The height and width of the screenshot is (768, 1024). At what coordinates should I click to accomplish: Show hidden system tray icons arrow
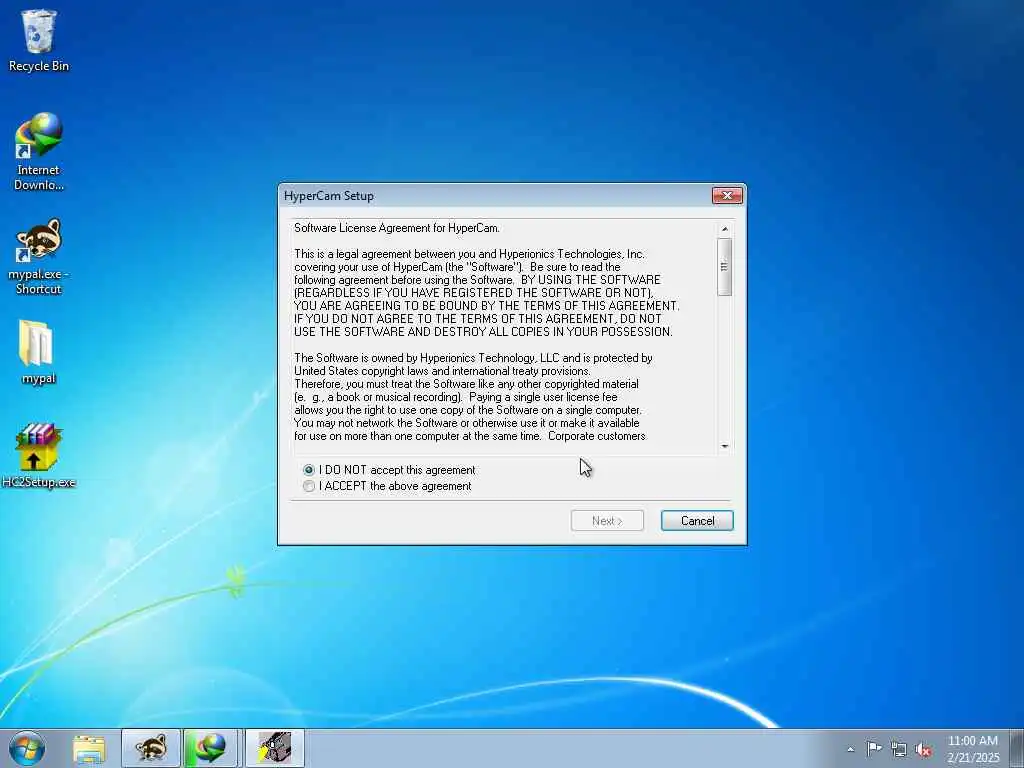pyautogui.click(x=850, y=750)
